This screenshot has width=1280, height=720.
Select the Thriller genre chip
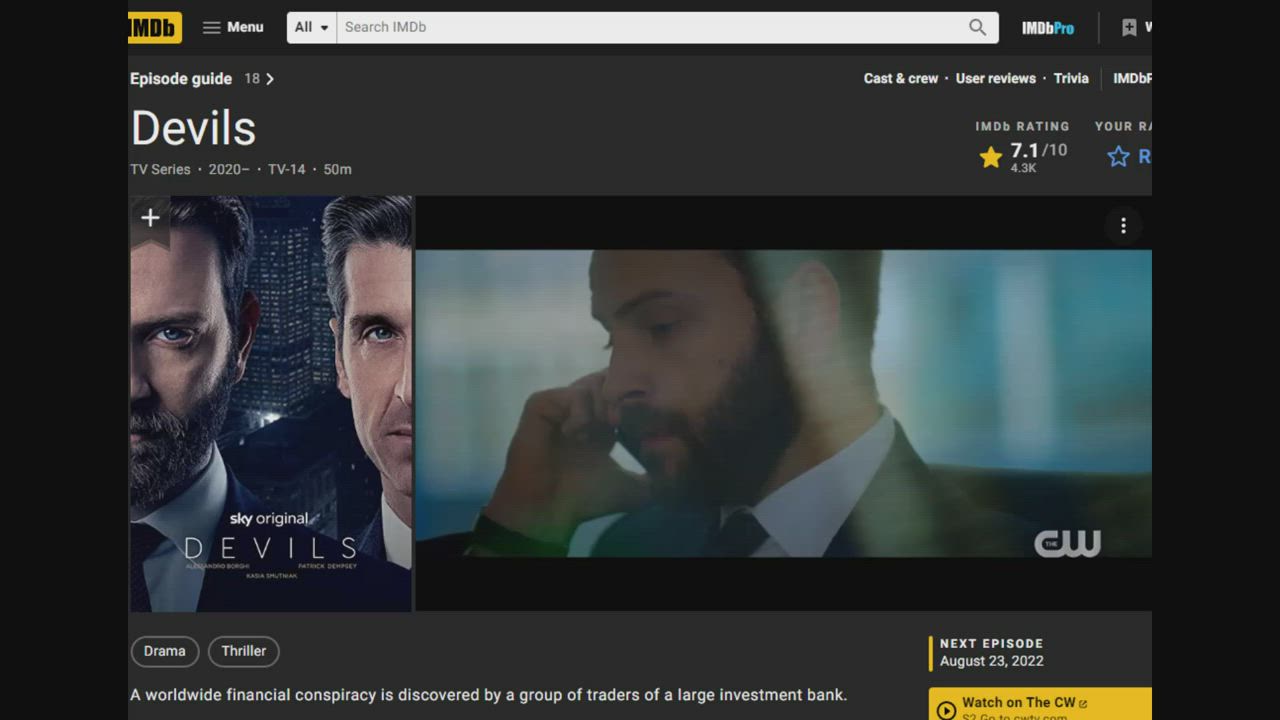click(244, 651)
